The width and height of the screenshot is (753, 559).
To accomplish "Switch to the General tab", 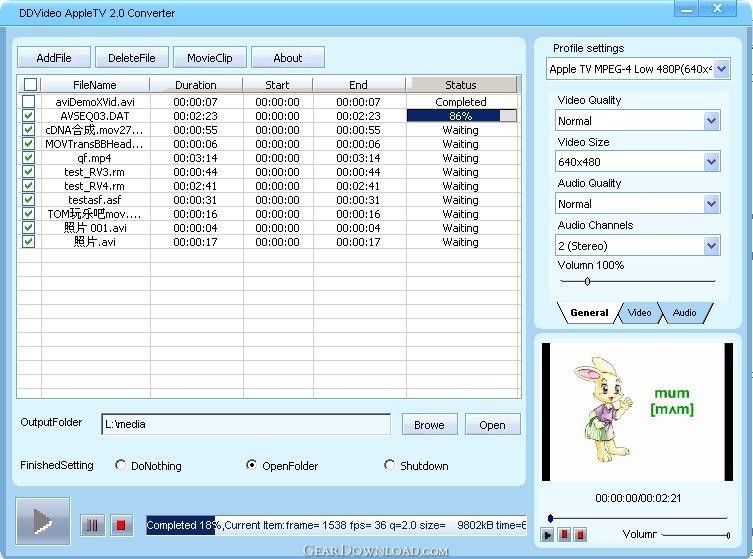I will (589, 313).
